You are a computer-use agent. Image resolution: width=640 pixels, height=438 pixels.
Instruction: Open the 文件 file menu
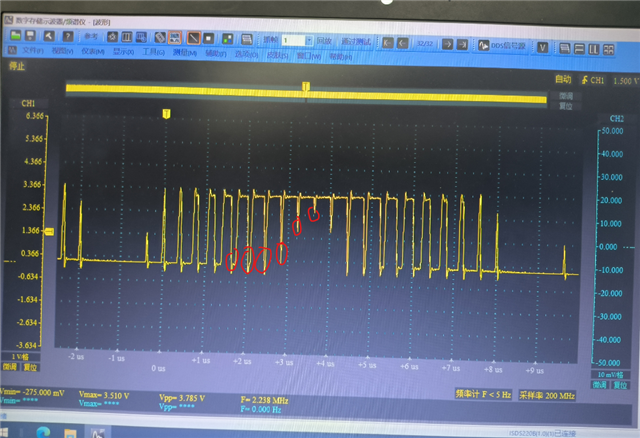pos(33,51)
